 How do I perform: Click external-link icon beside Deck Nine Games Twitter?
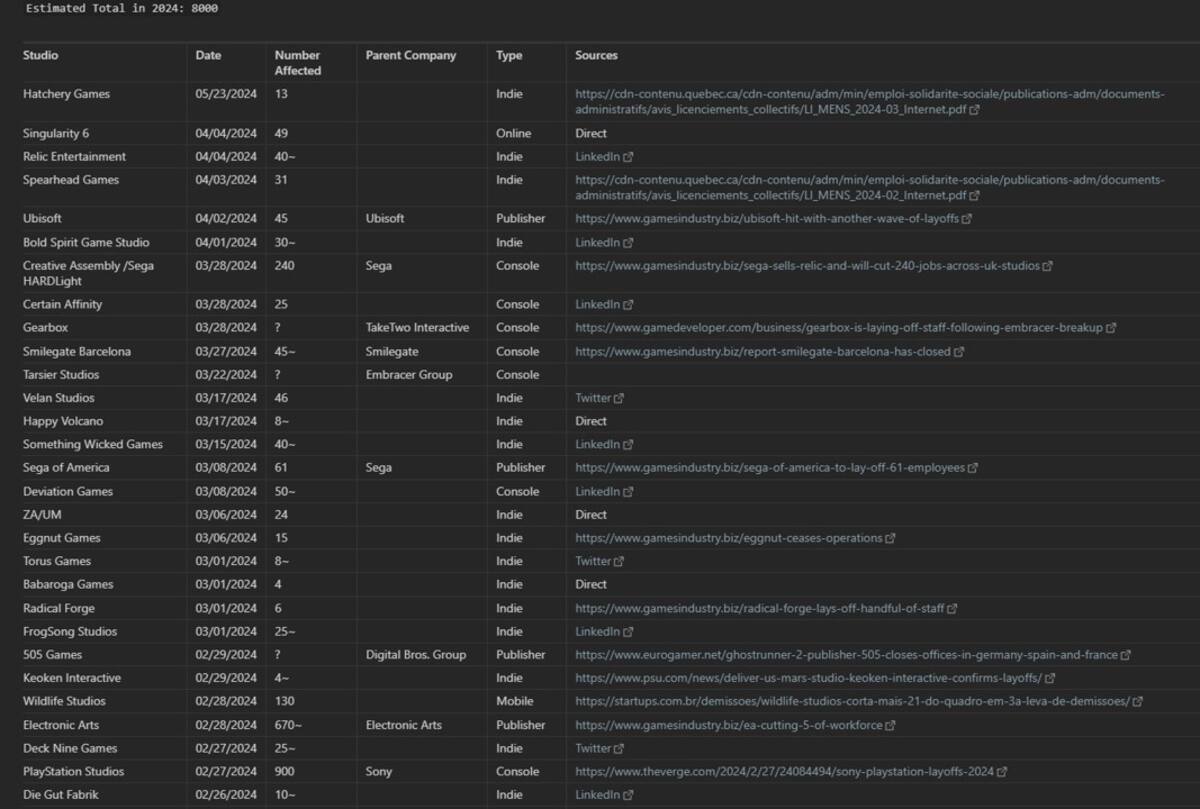coord(619,749)
